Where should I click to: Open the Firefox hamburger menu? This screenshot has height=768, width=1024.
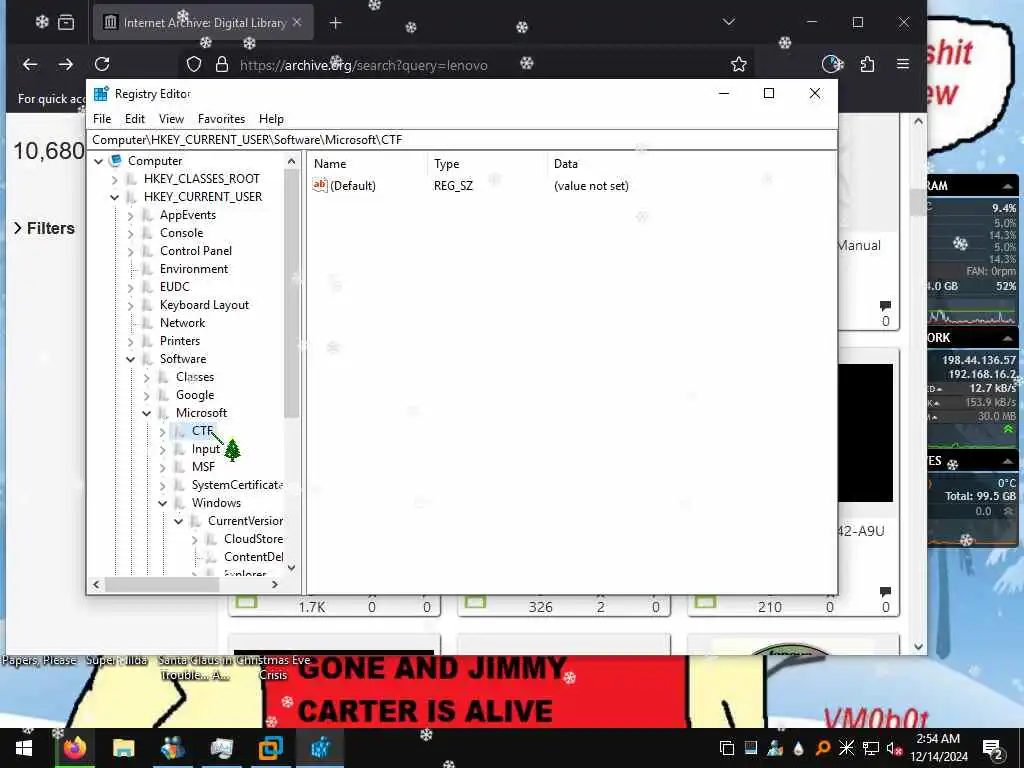point(903,65)
